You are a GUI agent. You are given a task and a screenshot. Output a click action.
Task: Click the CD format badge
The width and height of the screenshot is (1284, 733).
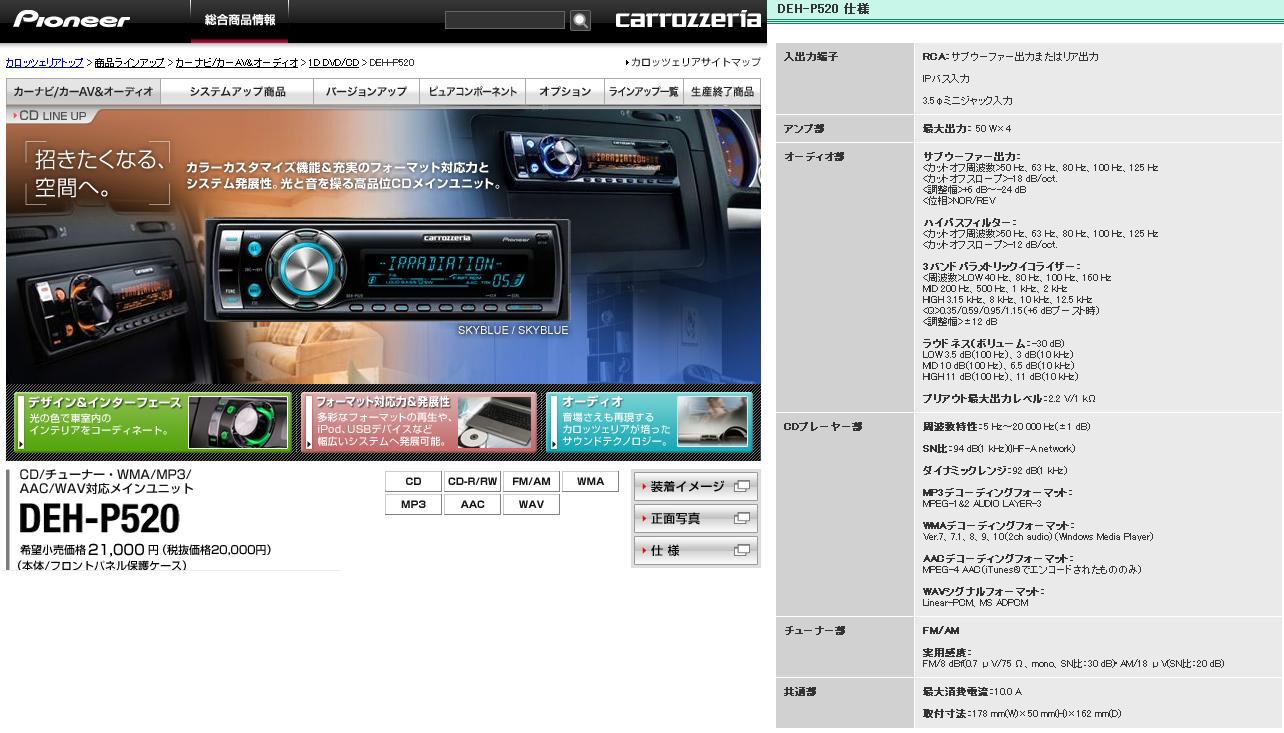pos(413,481)
